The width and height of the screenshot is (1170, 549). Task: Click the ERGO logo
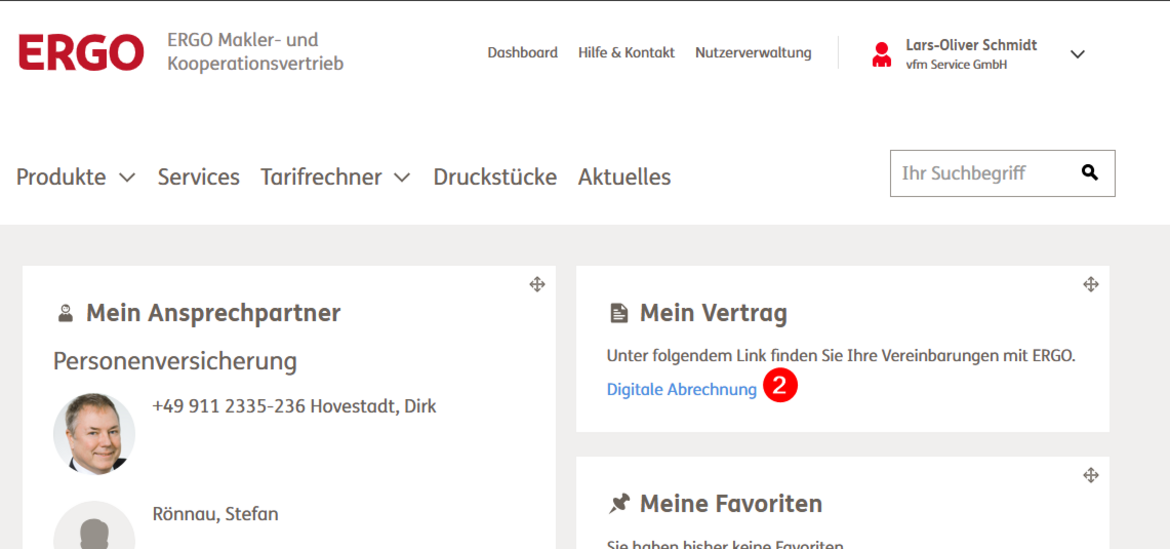81,52
